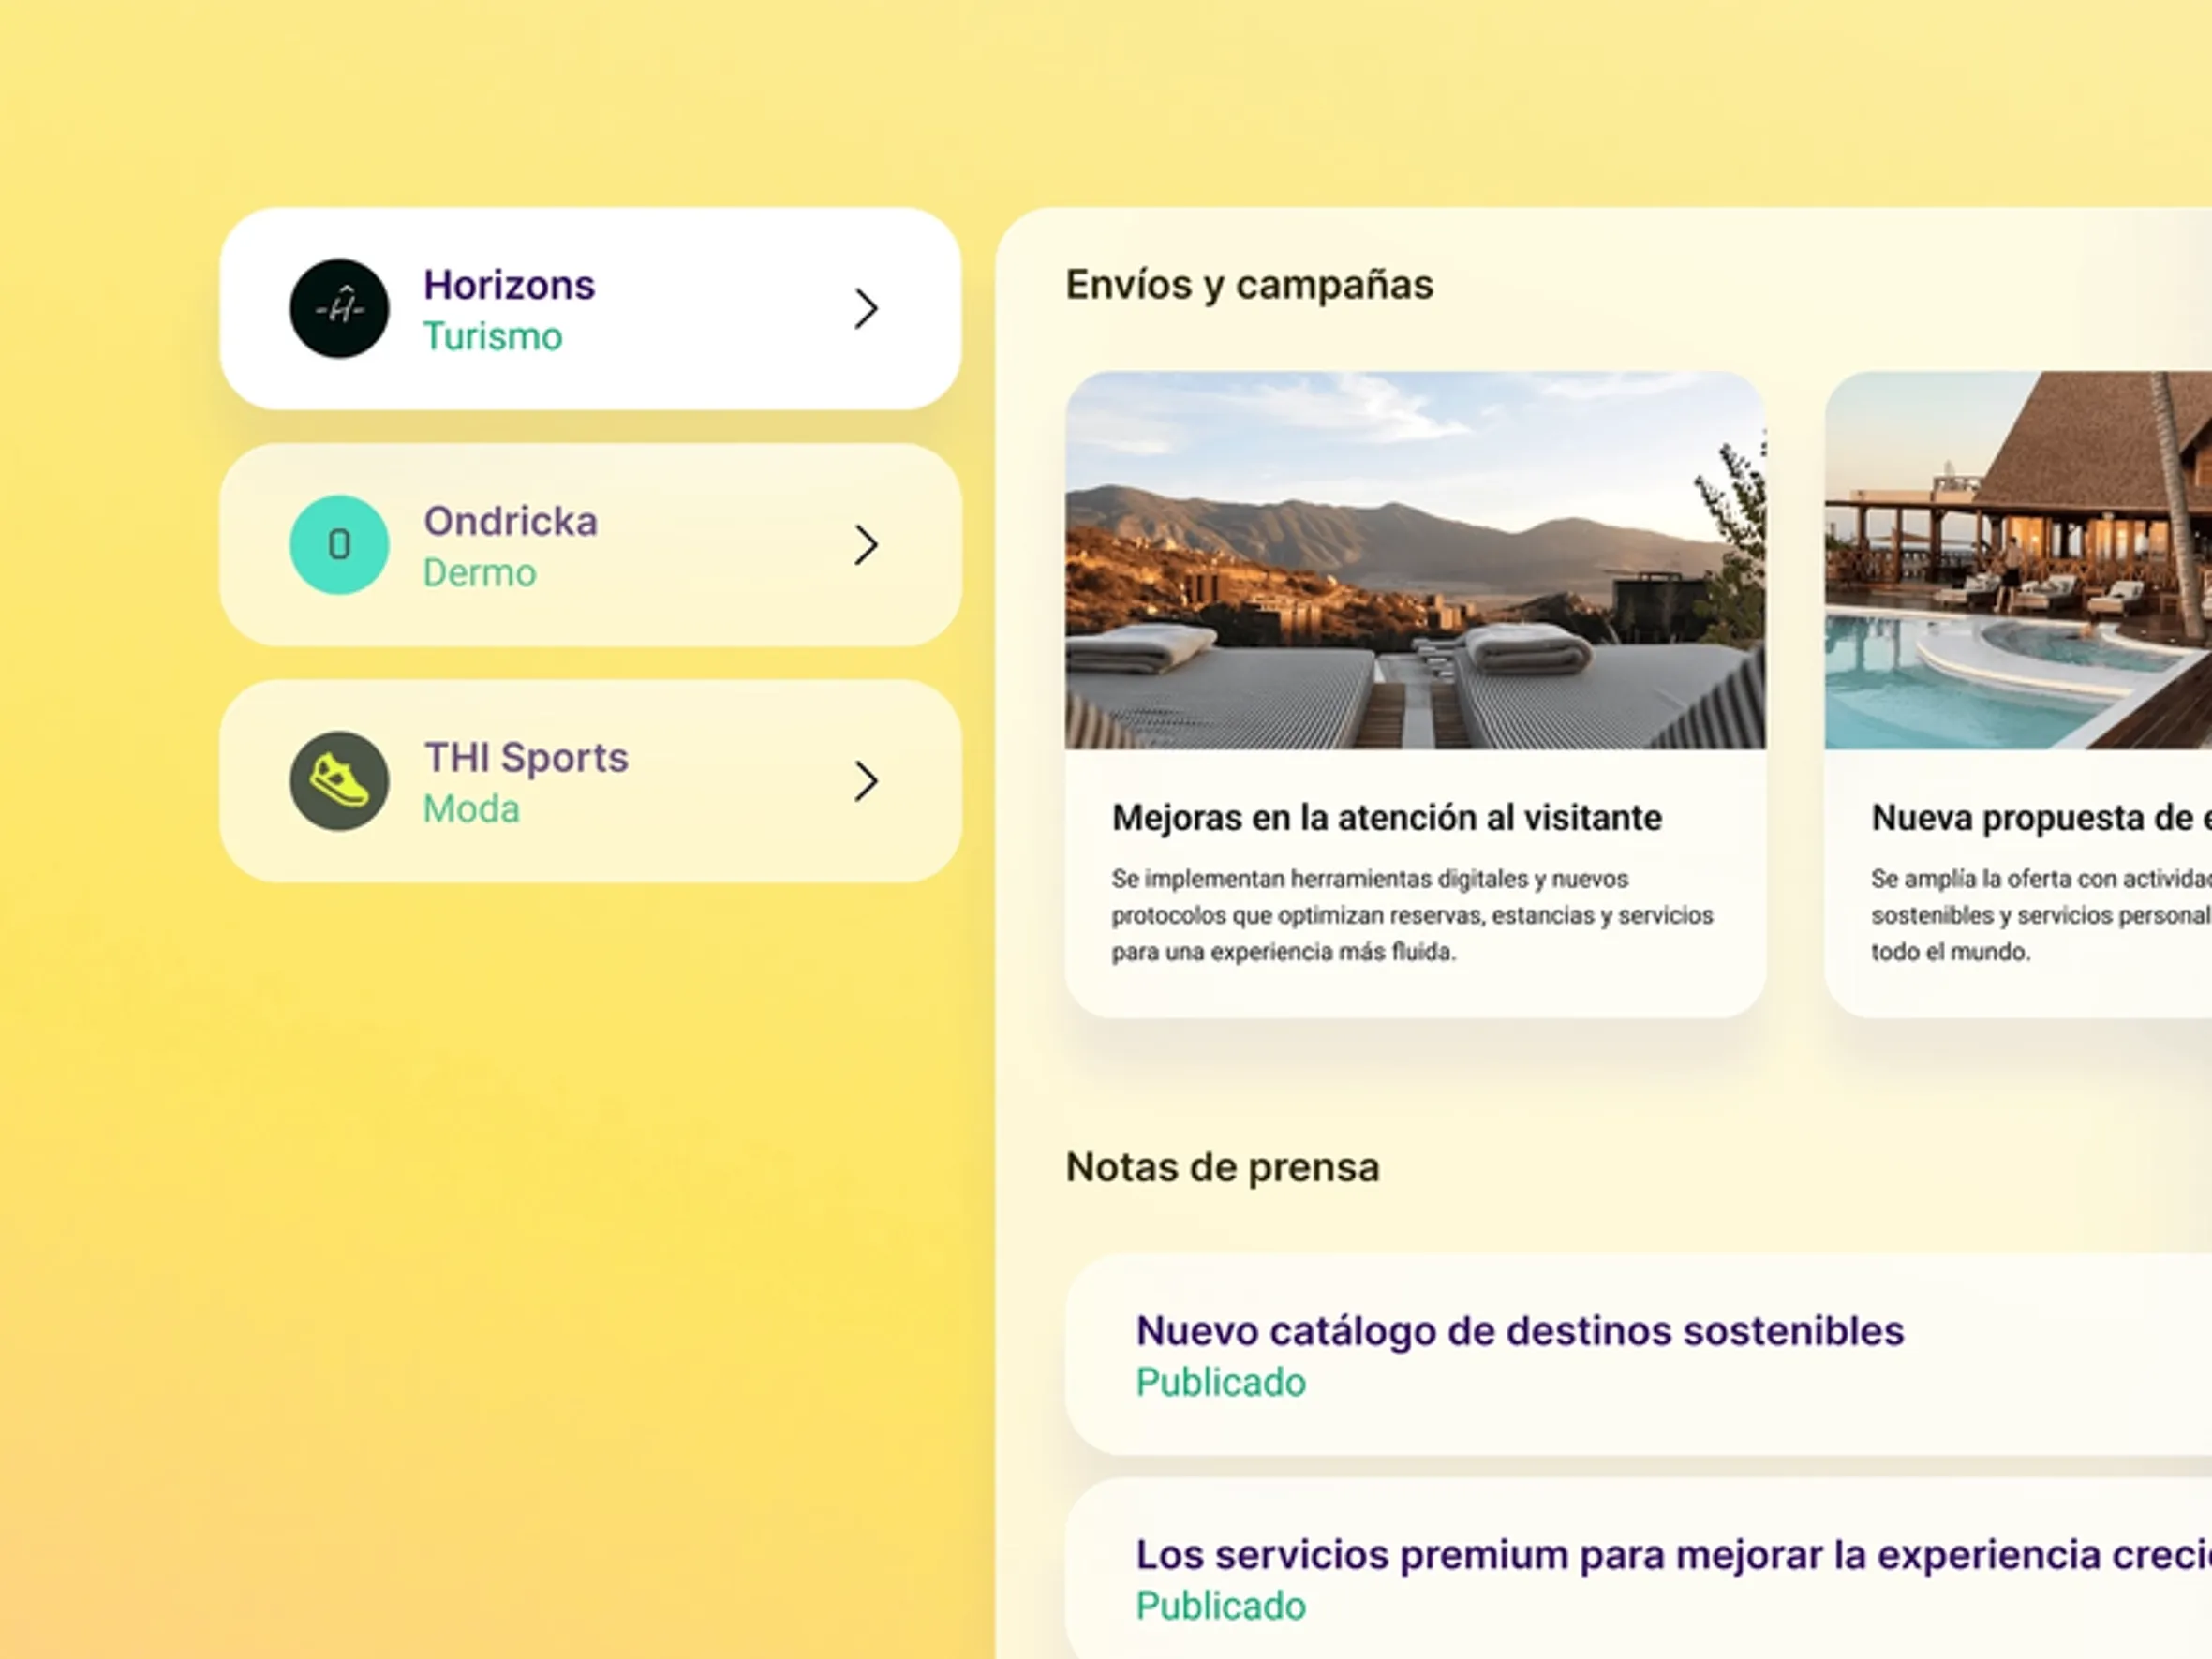Click the 'Publicado' status under the catalog note

(x=1221, y=1383)
